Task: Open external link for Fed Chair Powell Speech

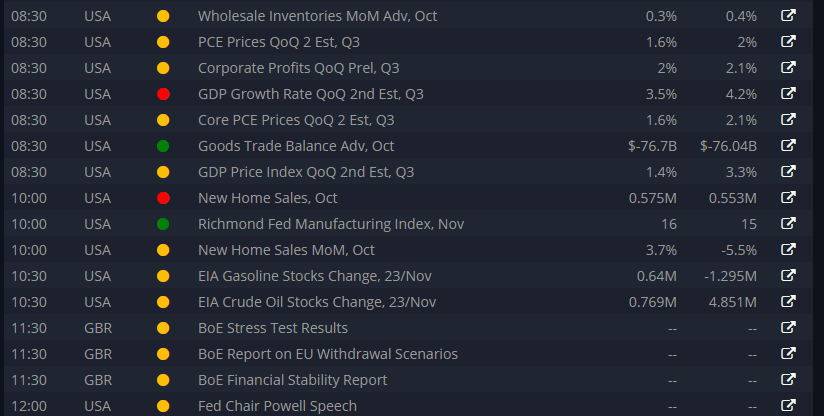Action: coord(788,405)
